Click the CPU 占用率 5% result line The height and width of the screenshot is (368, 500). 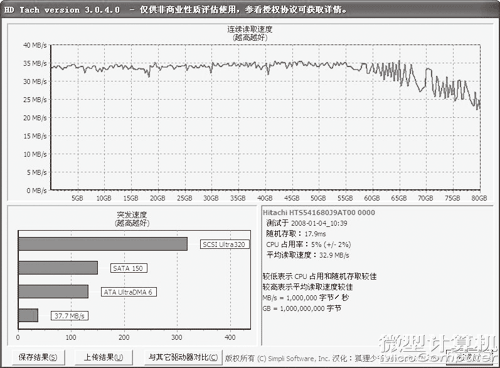tap(308, 245)
